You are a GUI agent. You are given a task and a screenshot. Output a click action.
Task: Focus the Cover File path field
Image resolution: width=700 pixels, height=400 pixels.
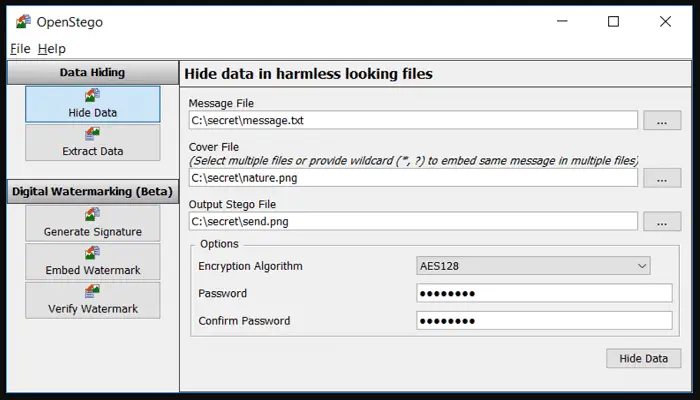[413, 178]
